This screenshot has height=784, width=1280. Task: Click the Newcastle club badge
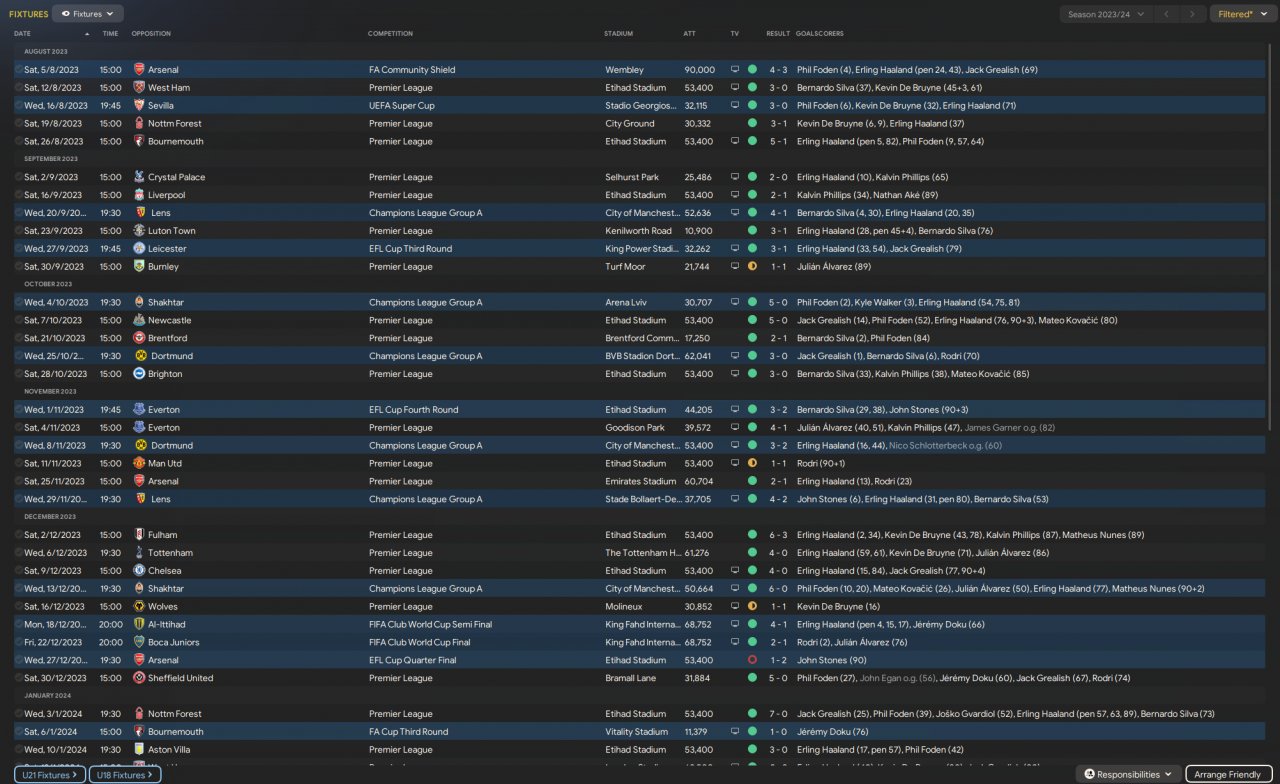pos(138,321)
